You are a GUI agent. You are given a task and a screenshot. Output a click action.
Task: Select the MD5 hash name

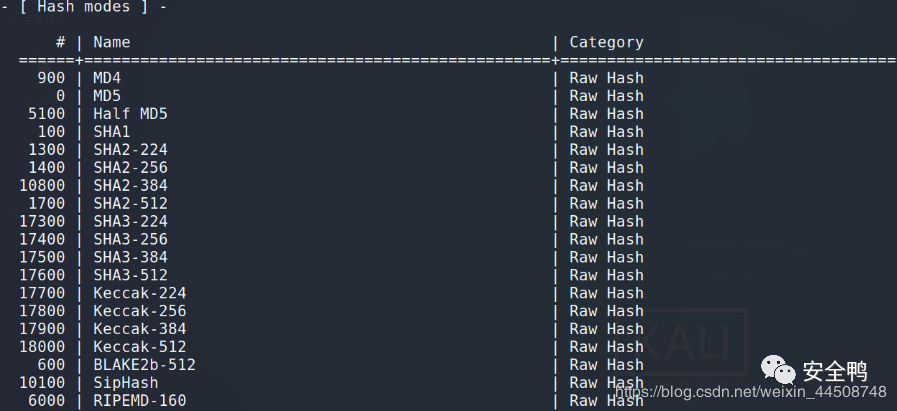point(107,96)
